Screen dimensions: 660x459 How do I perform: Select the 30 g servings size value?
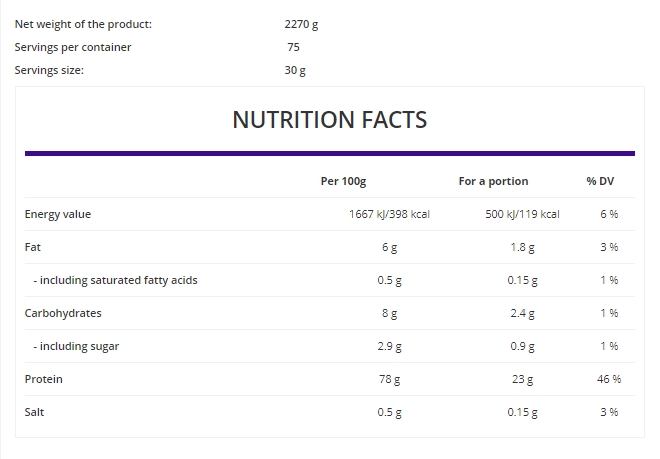click(295, 70)
